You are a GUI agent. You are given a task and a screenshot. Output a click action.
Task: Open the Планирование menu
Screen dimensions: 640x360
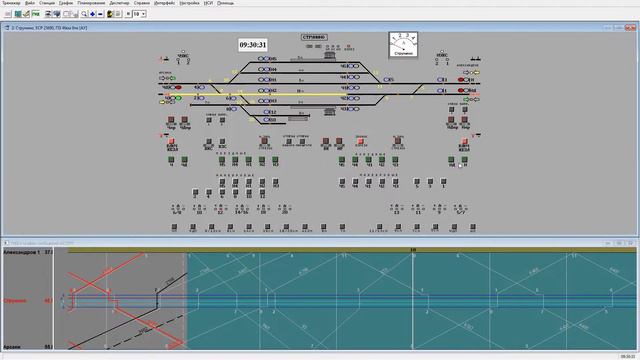tap(91, 3)
